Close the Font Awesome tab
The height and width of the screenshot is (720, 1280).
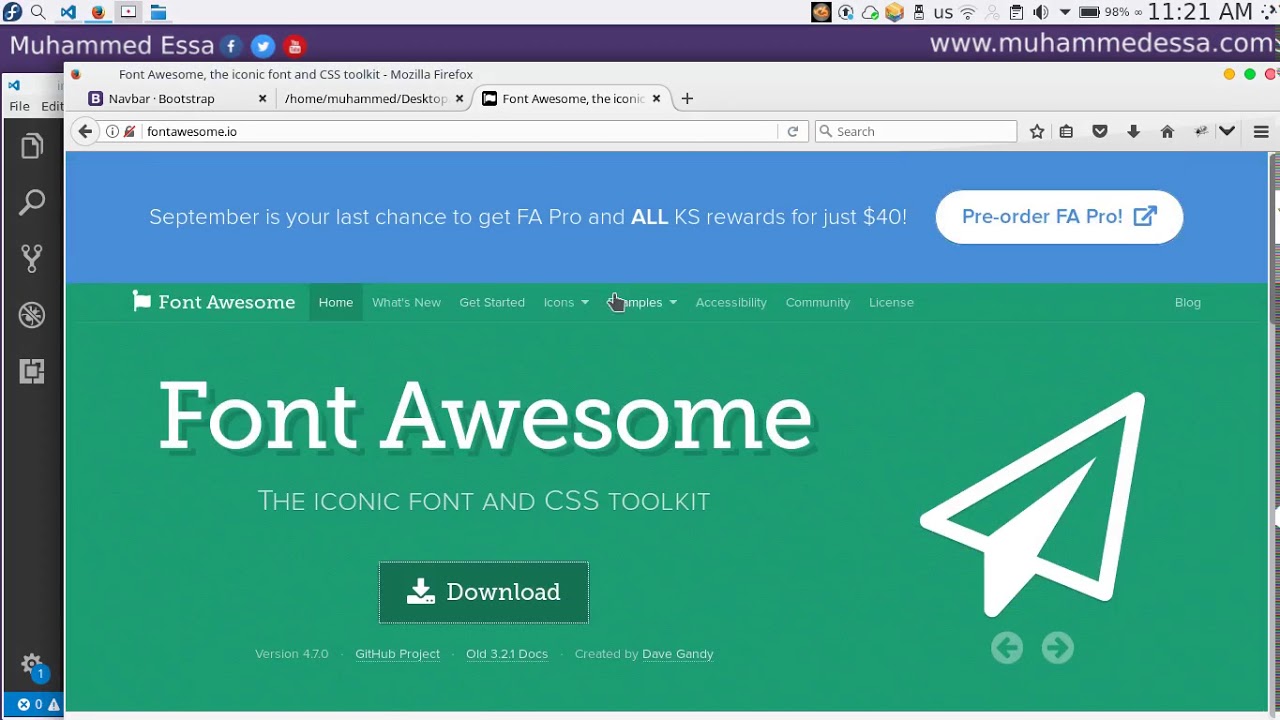click(656, 98)
